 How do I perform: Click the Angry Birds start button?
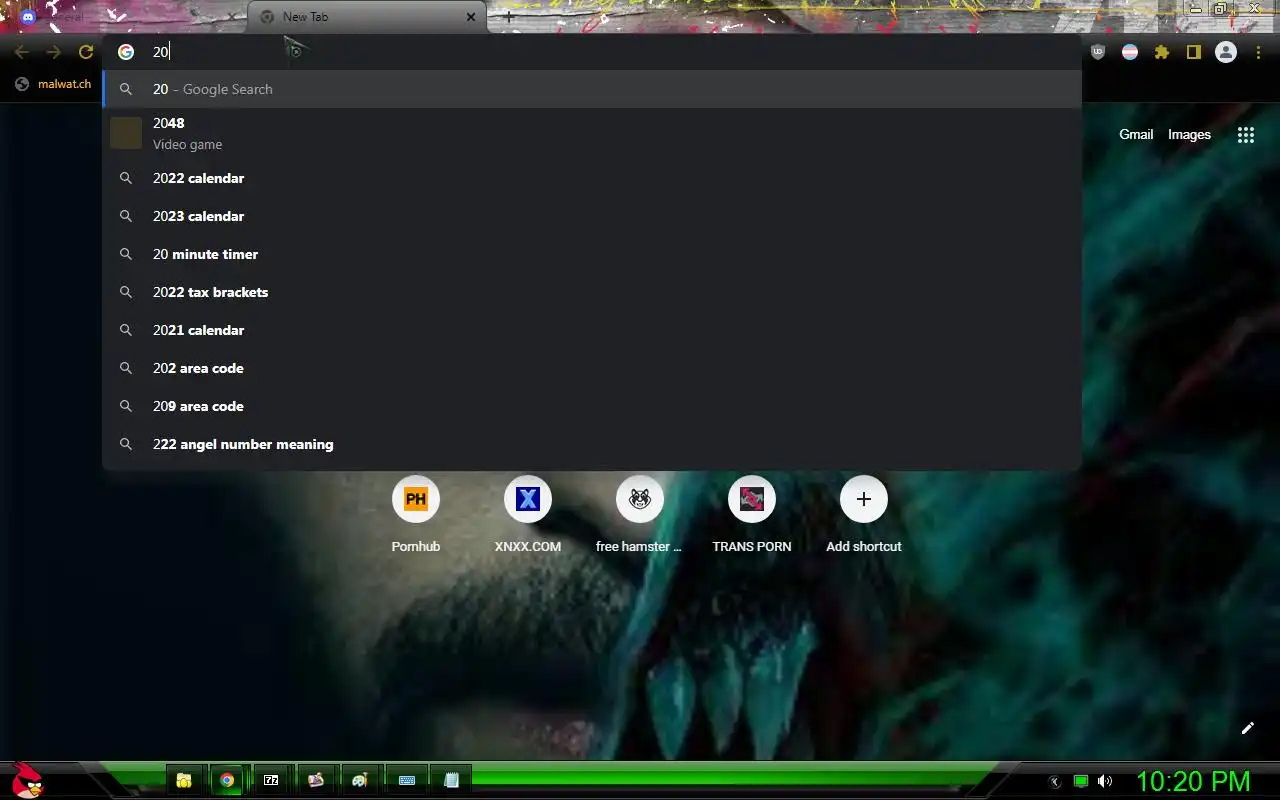pos(28,780)
